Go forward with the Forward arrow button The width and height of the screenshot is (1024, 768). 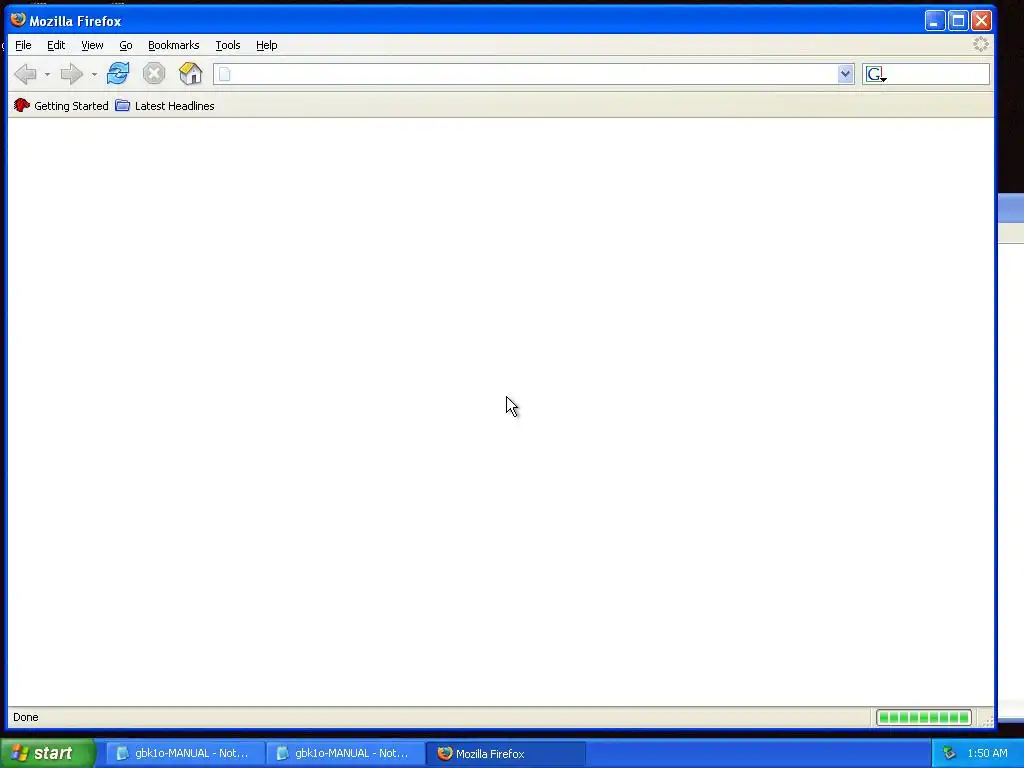coord(71,74)
